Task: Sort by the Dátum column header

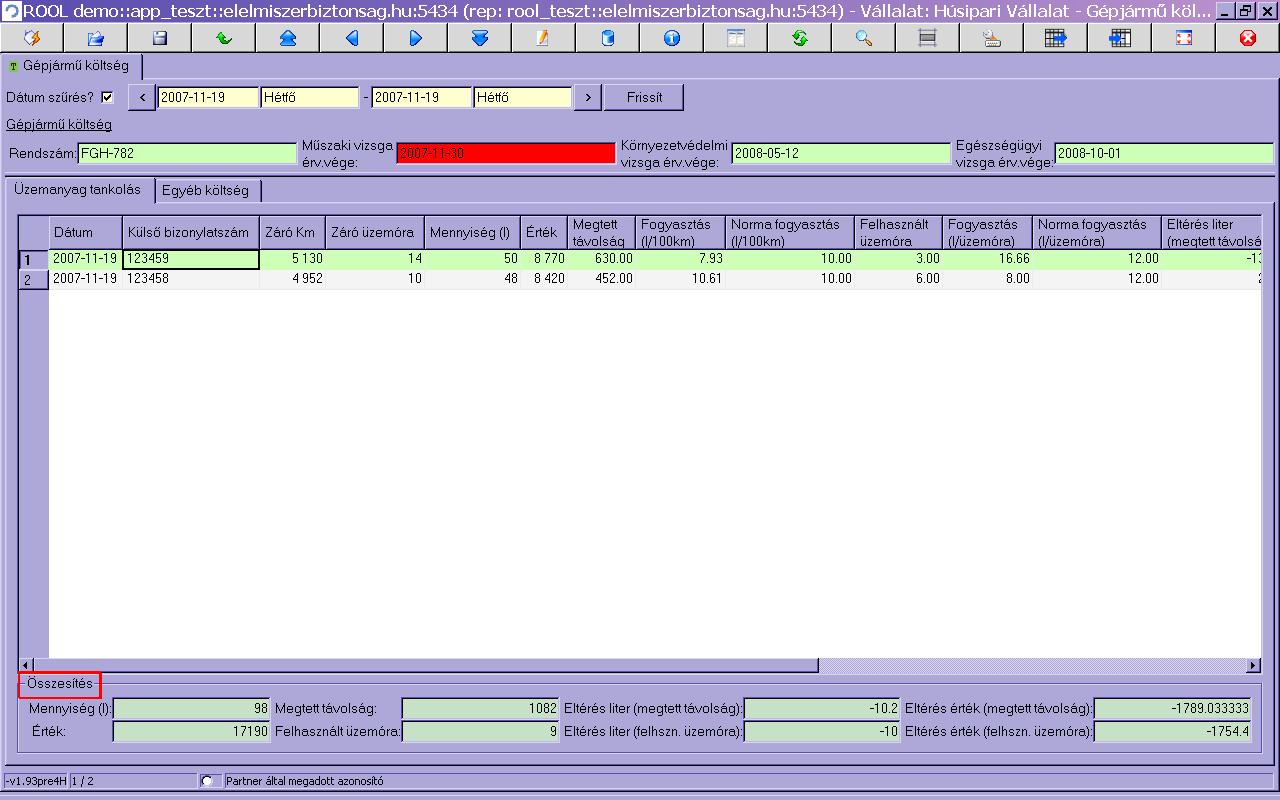Action: (86, 232)
